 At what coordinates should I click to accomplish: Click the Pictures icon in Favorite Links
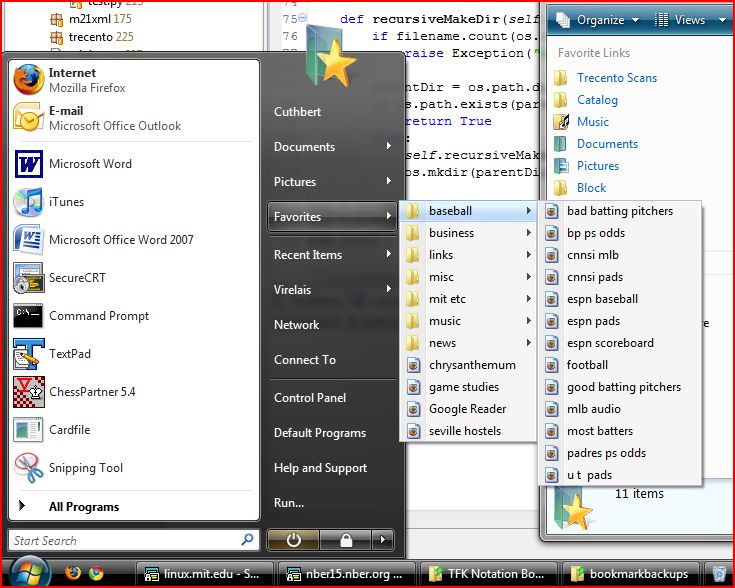tap(561, 166)
